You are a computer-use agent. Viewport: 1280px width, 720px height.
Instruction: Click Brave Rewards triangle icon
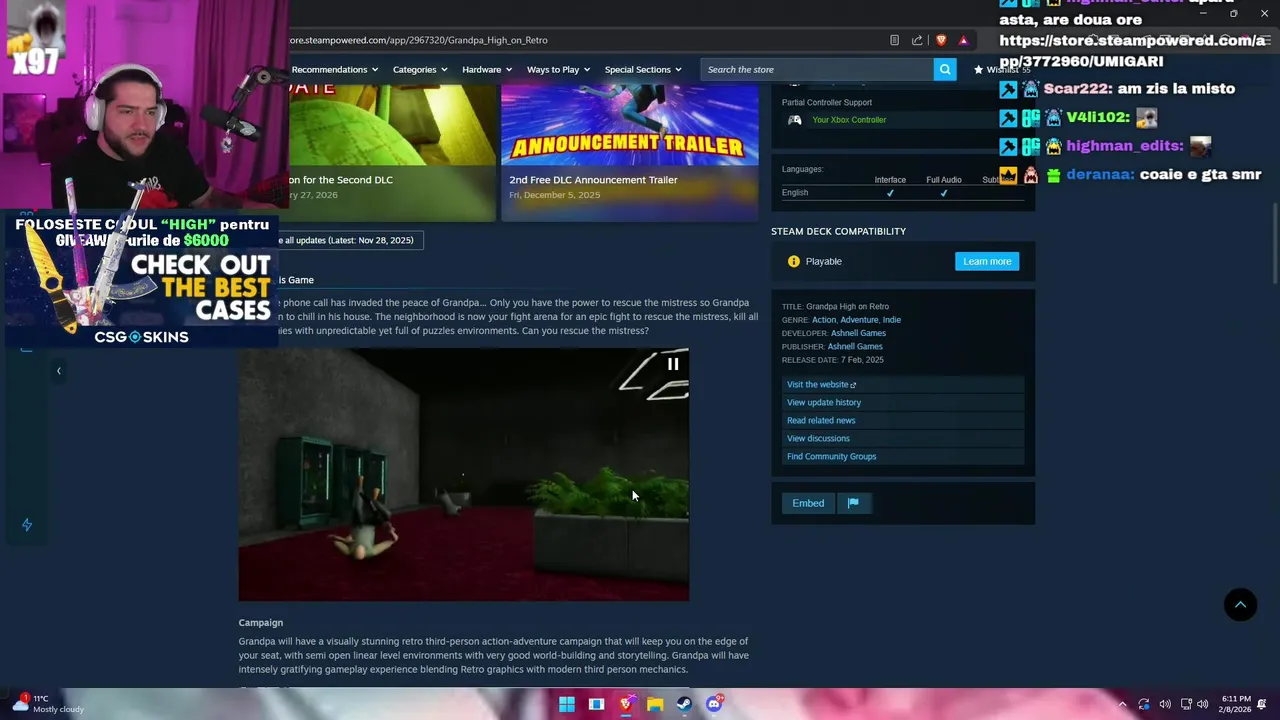point(963,40)
